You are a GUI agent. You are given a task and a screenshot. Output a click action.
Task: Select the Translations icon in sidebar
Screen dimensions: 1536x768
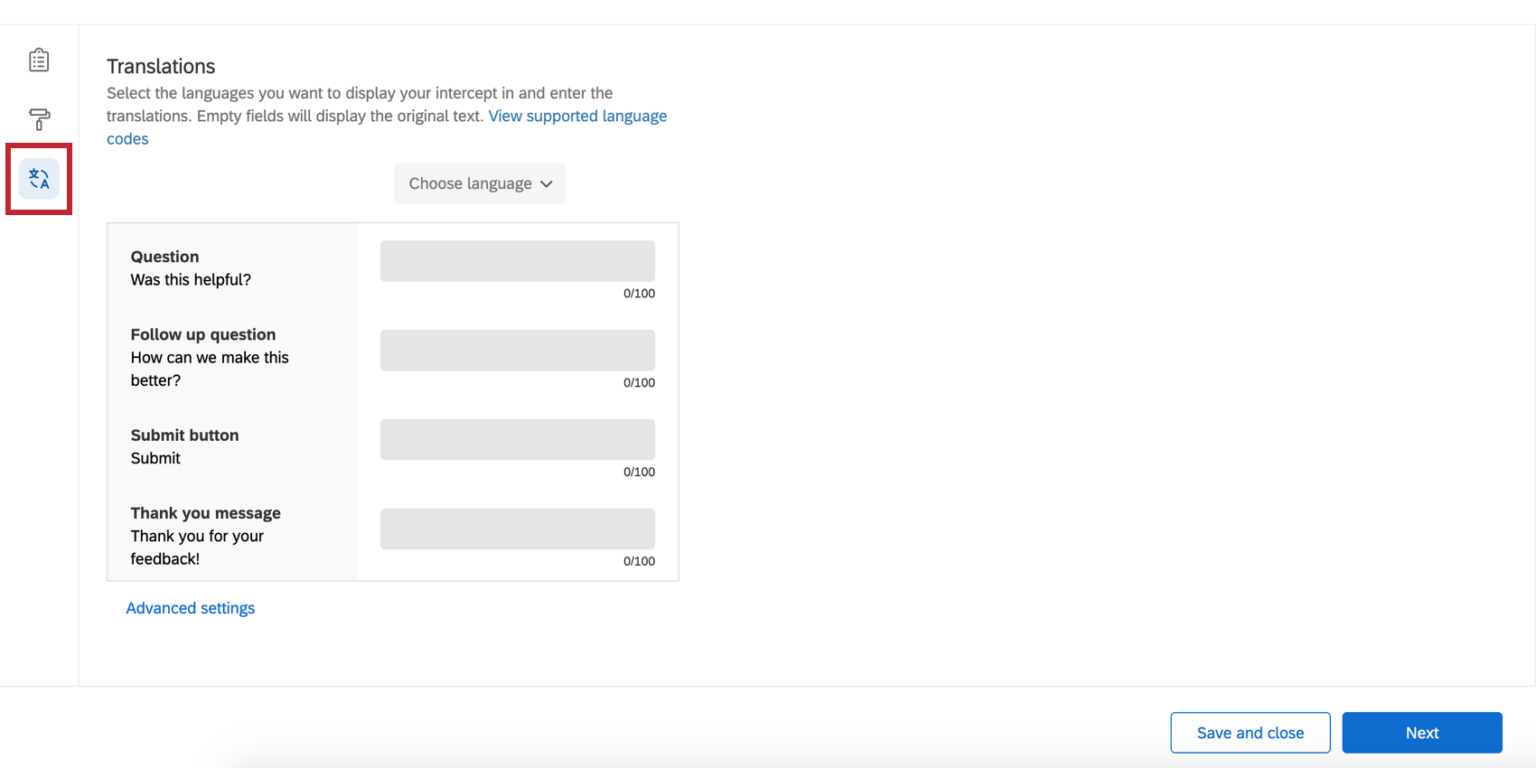[39, 179]
